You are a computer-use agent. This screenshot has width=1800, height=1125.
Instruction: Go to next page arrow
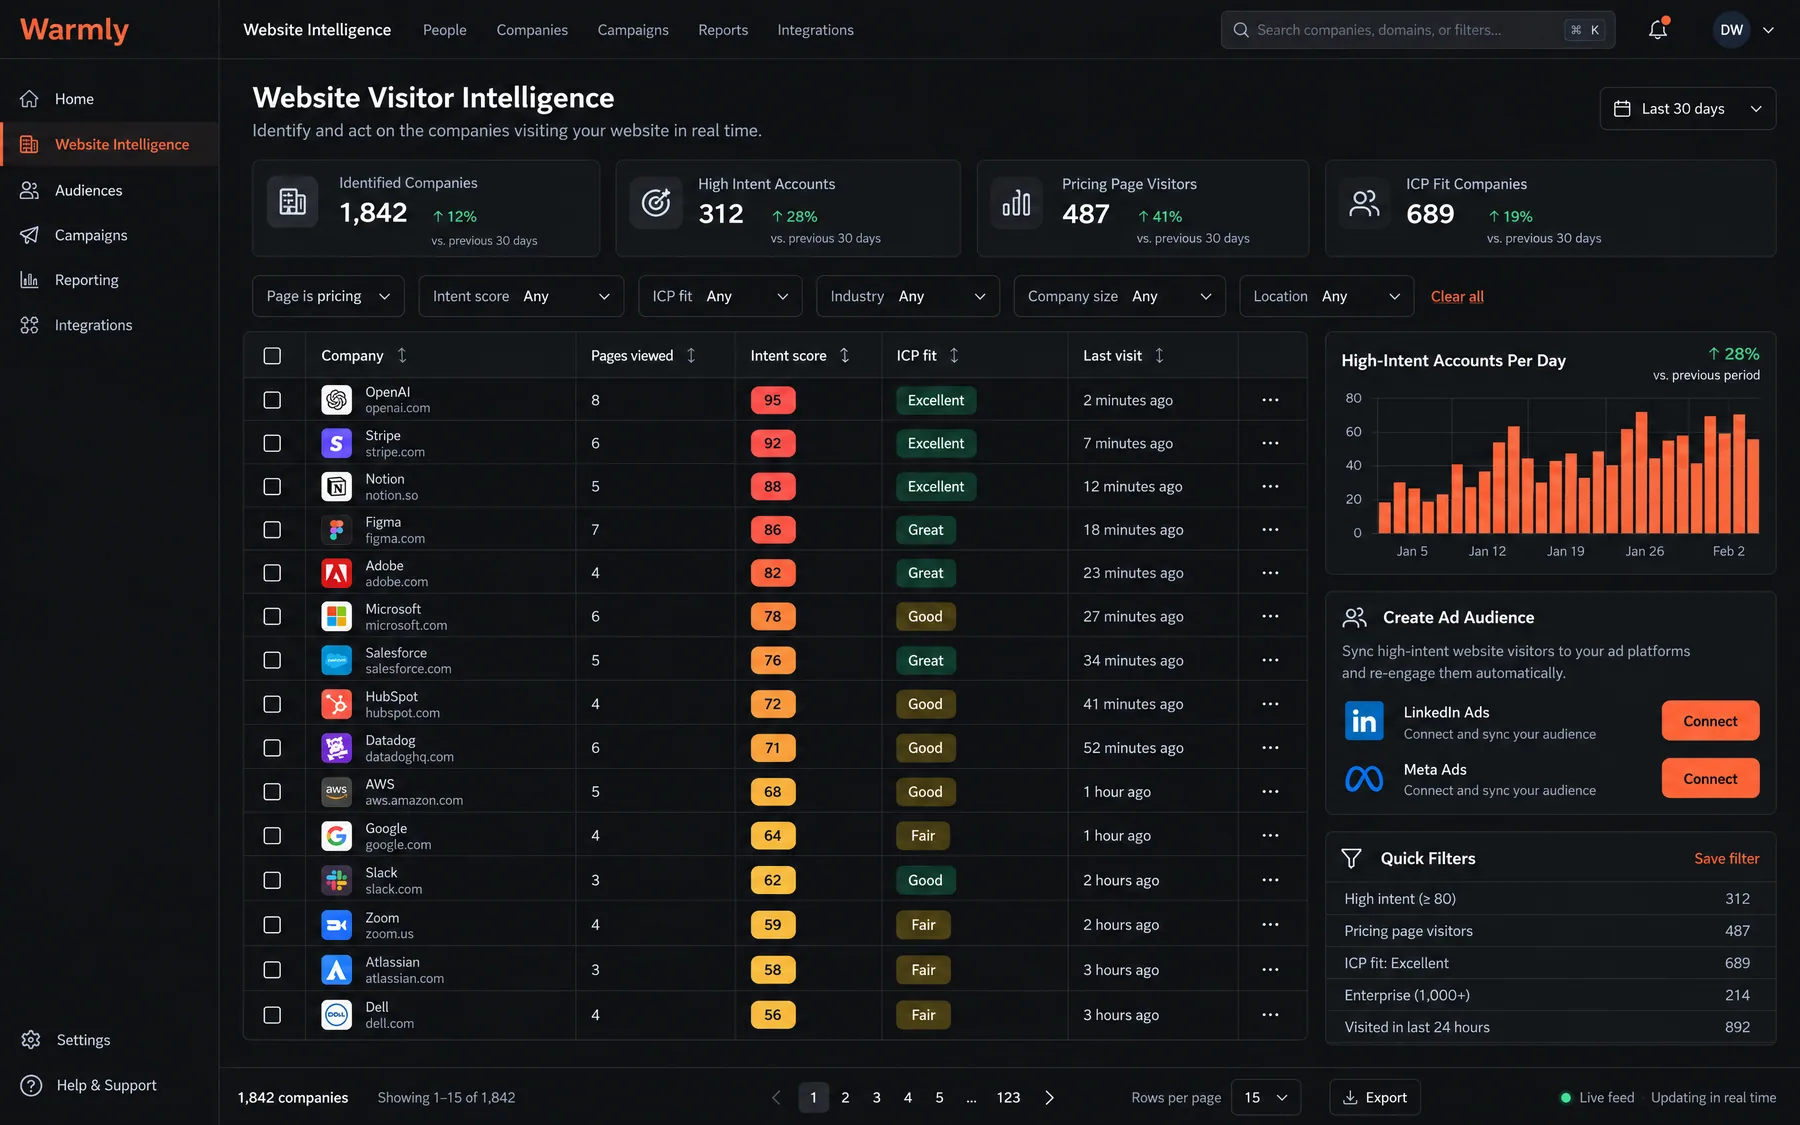[1049, 1097]
